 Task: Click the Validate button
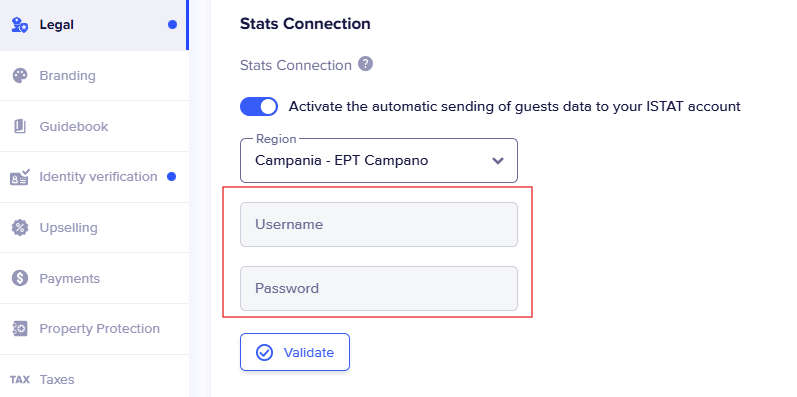tap(295, 352)
